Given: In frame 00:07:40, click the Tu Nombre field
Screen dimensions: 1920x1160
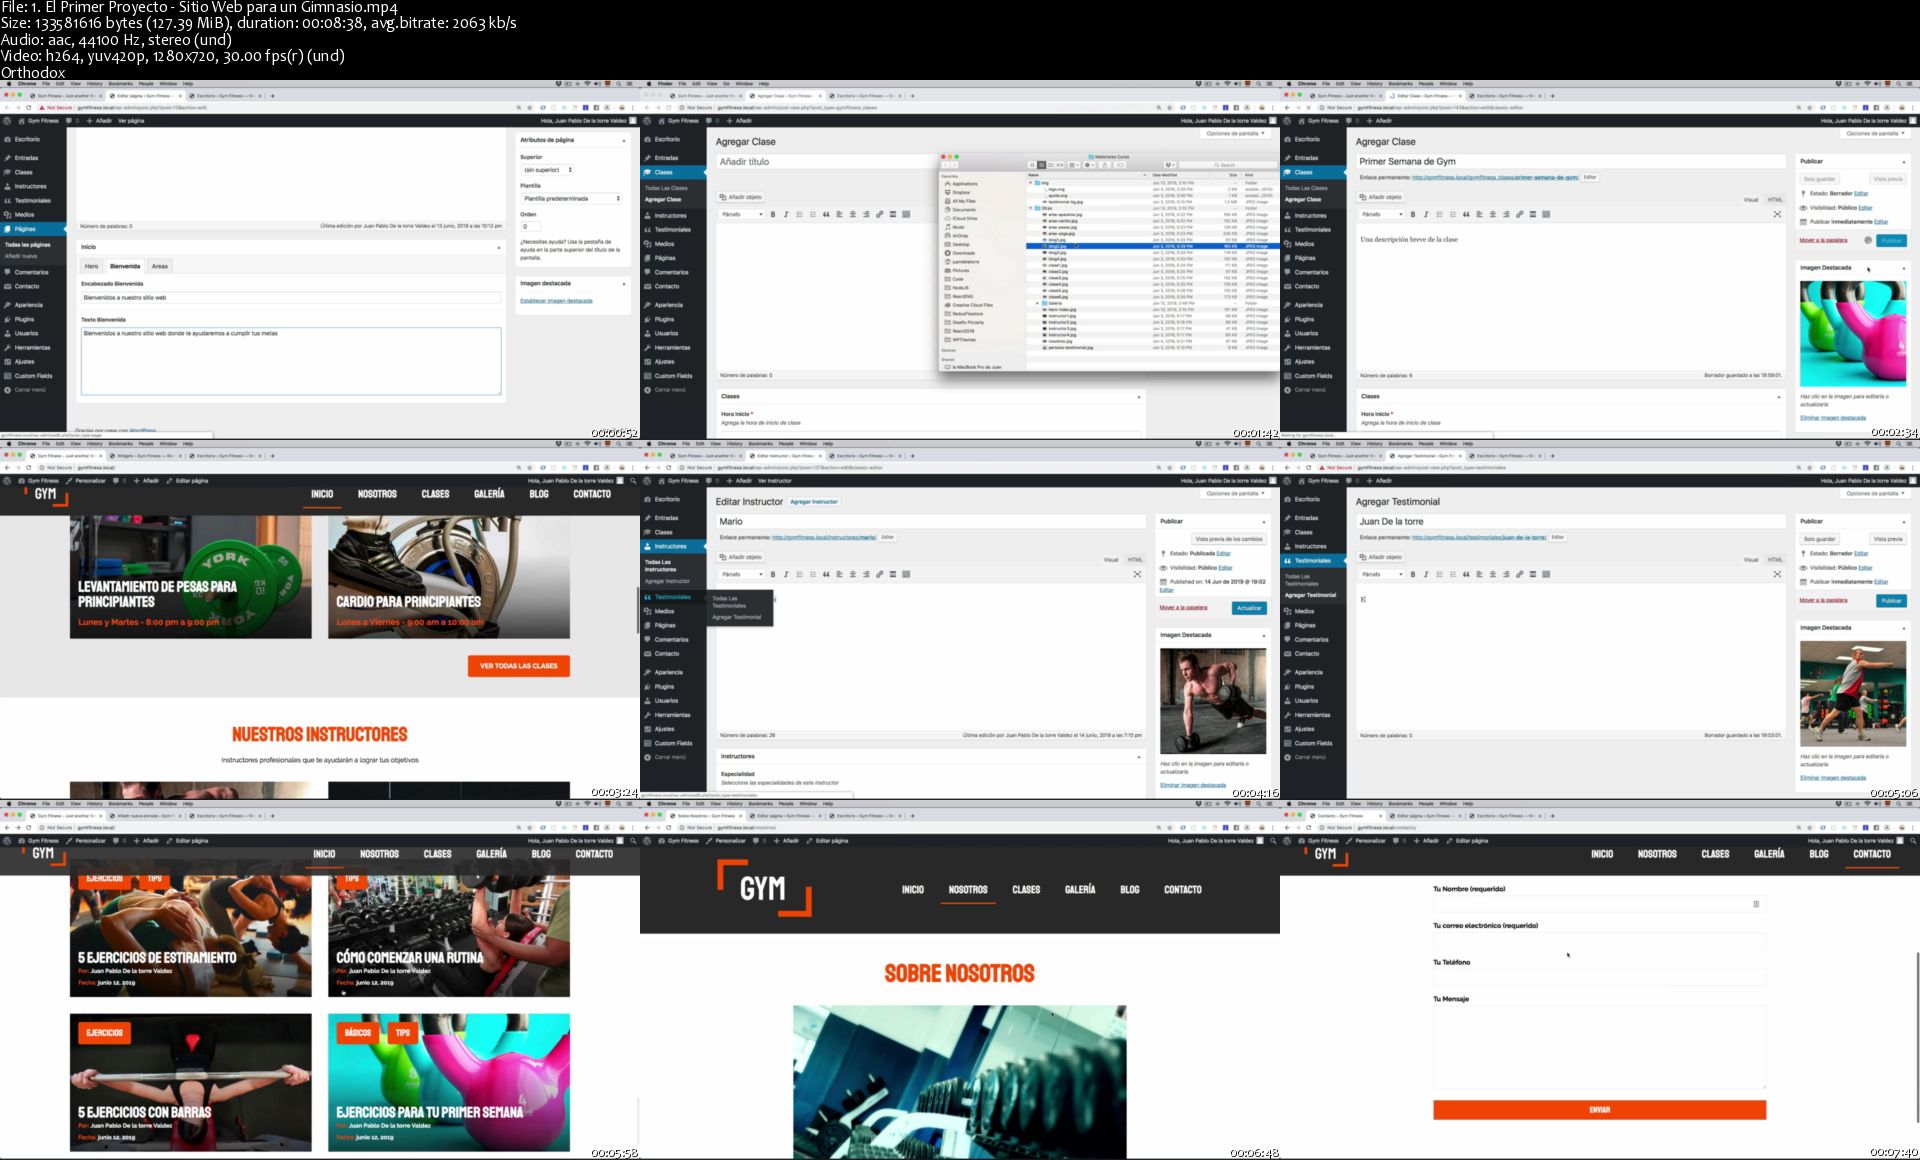Looking at the screenshot, I should [1599, 904].
